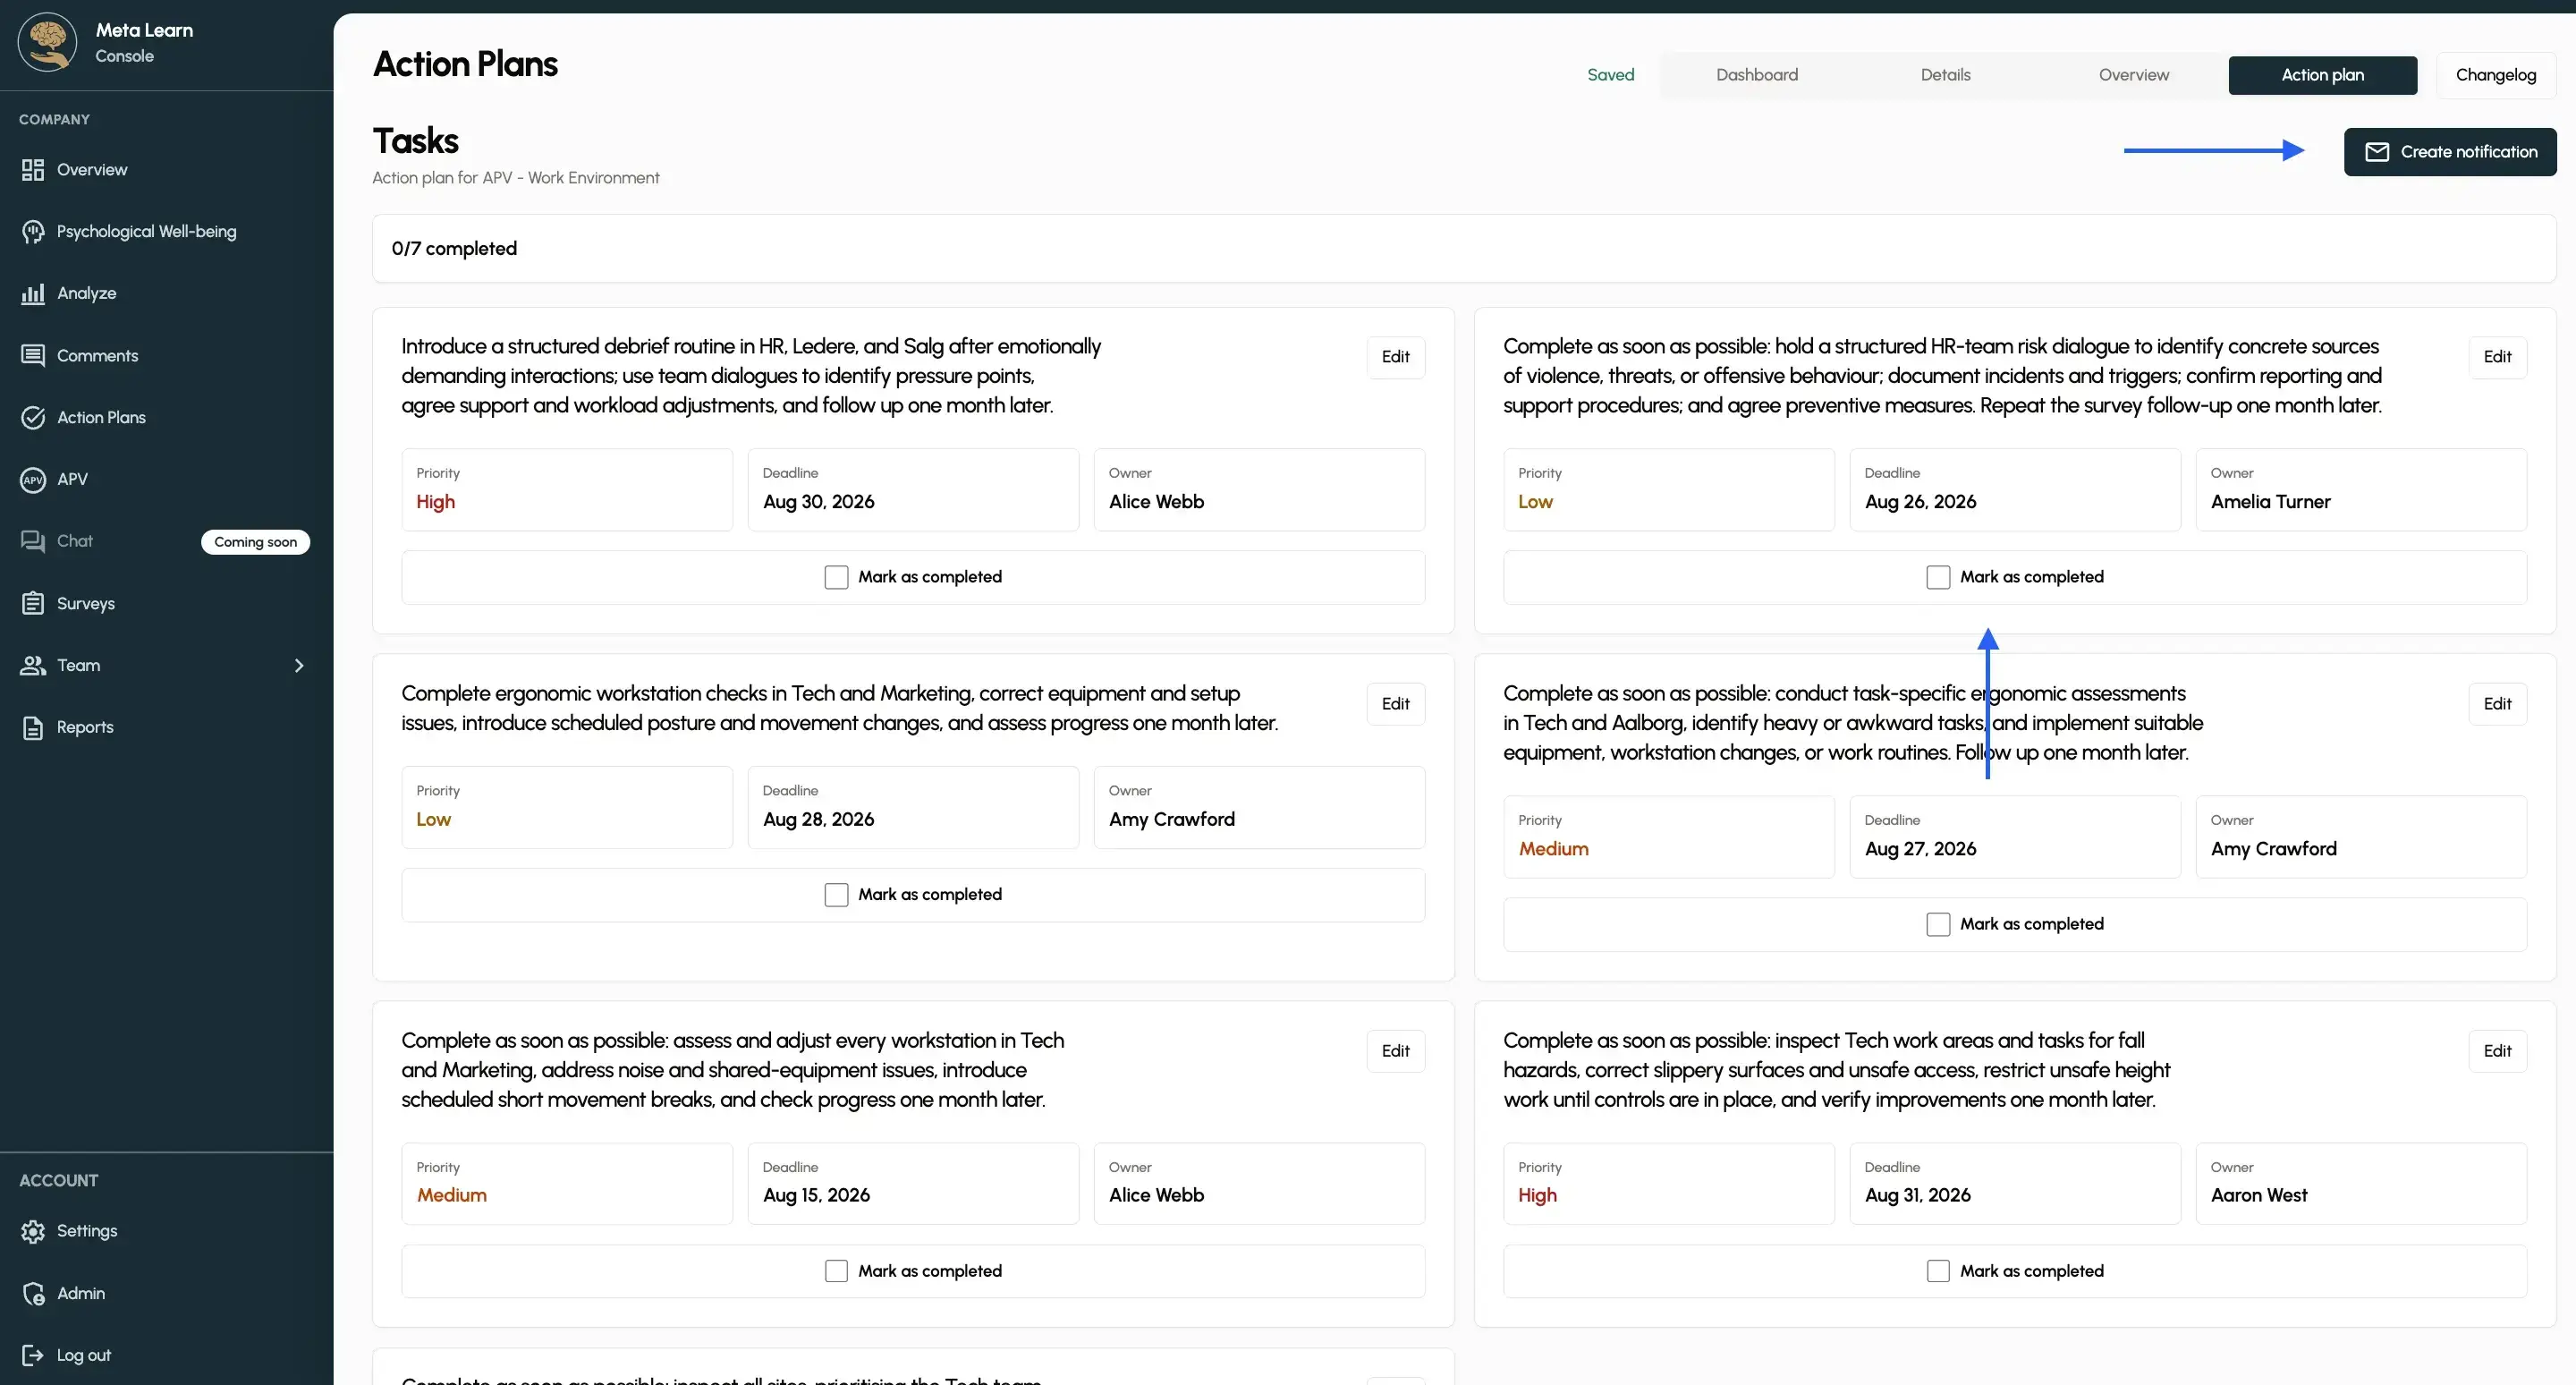Click Medium priority on the noise and shared-equipment task
The image size is (2576, 1385).
pos(567,1184)
